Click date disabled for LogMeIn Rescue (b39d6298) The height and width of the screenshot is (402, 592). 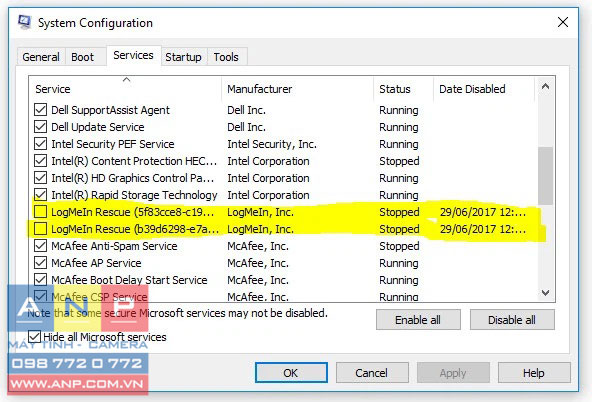click(x=483, y=229)
